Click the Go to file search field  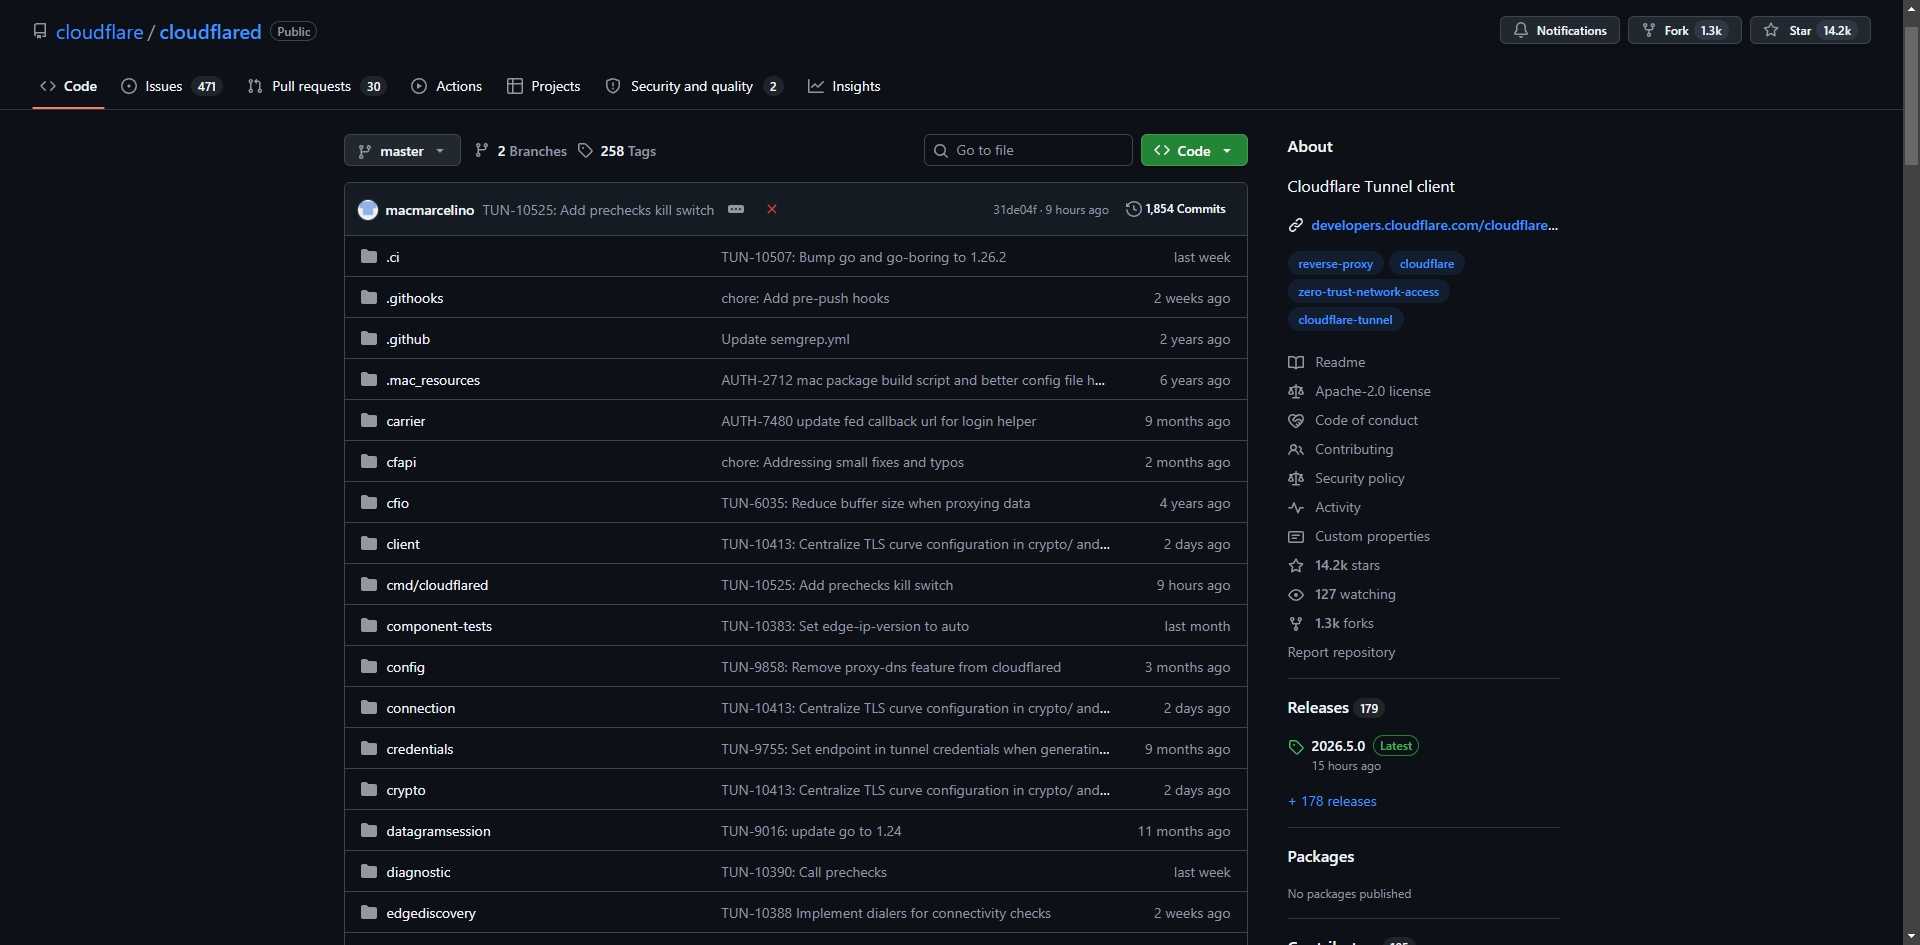tap(1028, 150)
